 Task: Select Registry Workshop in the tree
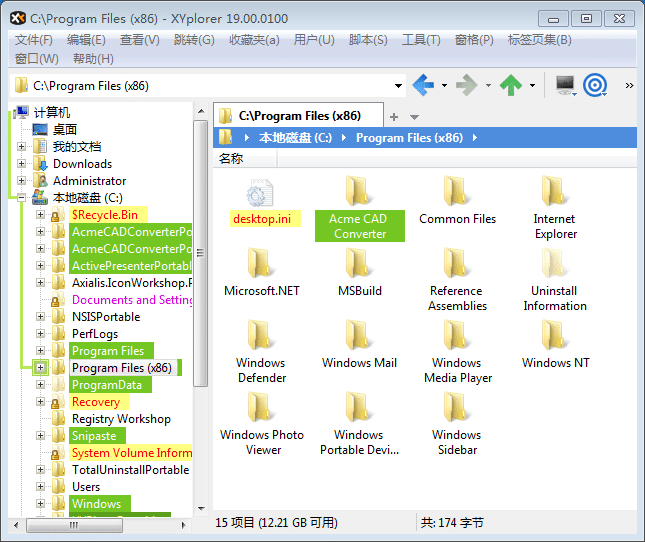click(121, 419)
